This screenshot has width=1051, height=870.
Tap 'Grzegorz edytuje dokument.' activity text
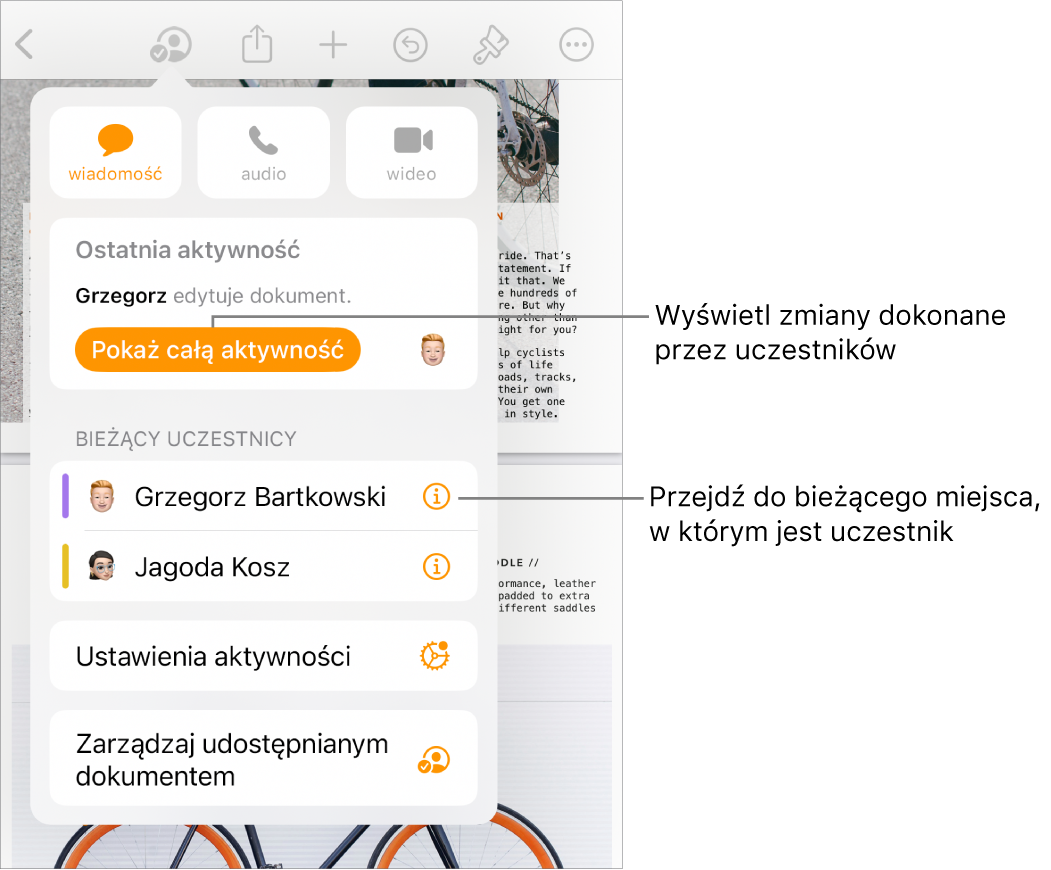[213, 296]
